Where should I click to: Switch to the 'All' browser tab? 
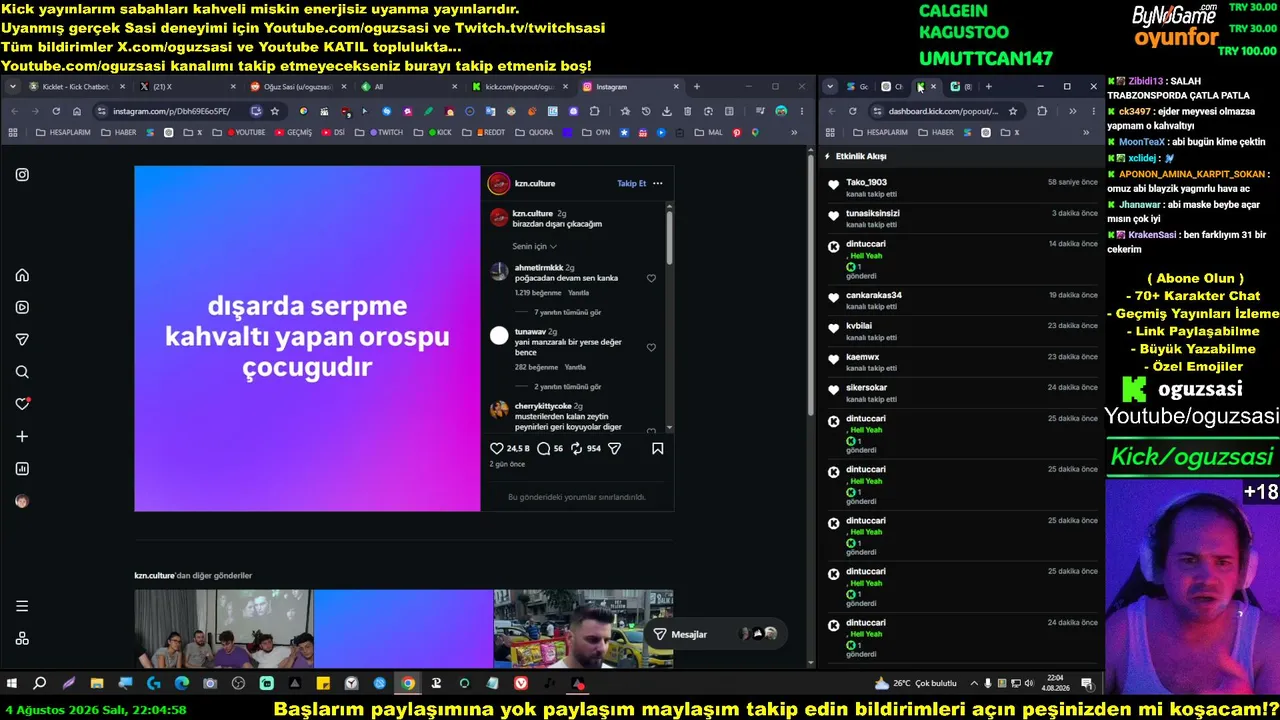408,87
